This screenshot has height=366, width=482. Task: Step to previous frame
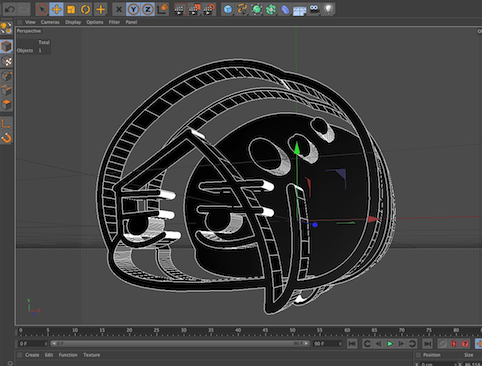(x=379, y=344)
